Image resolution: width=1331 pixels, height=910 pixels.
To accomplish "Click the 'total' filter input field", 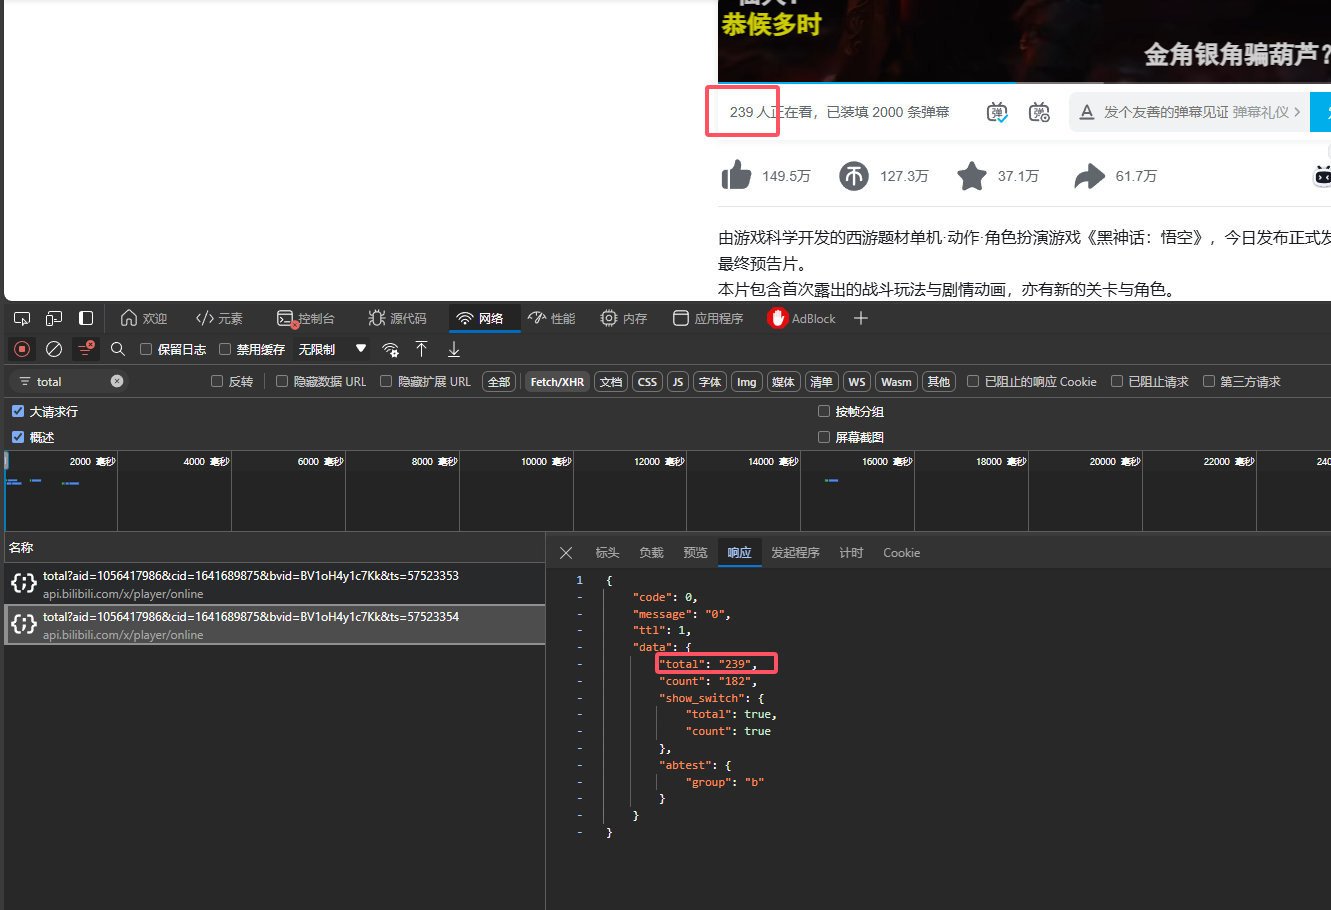I will (69, 381).
